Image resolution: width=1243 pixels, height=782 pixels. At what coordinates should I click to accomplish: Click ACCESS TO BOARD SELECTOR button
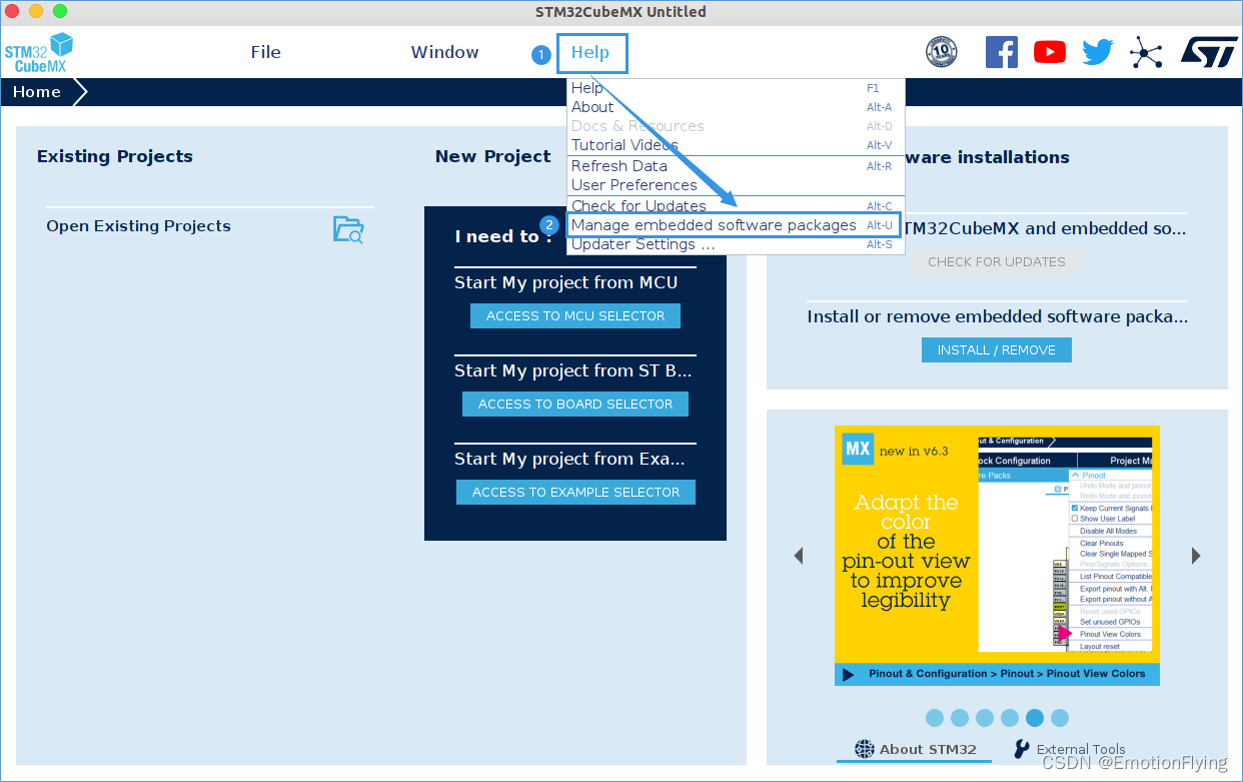click(x=575, y=404)
